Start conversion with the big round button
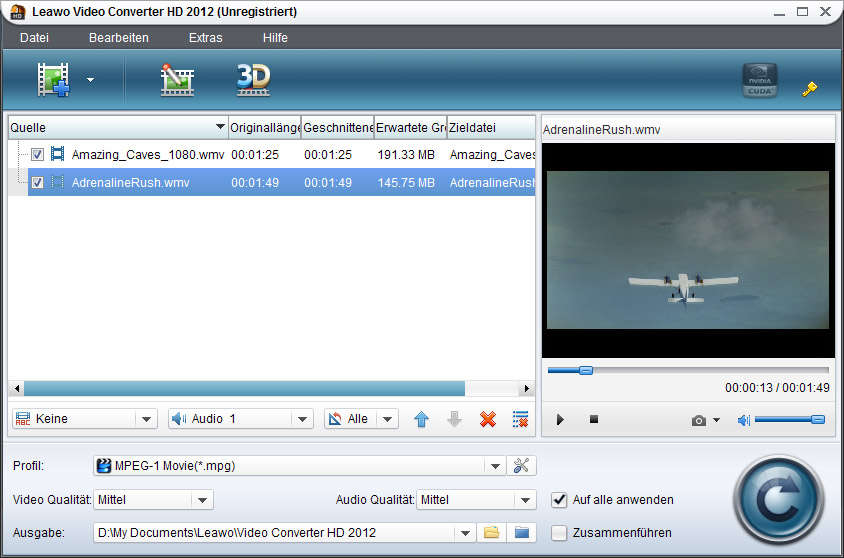This screenshot has width=844, height=558. coord(779,500)
